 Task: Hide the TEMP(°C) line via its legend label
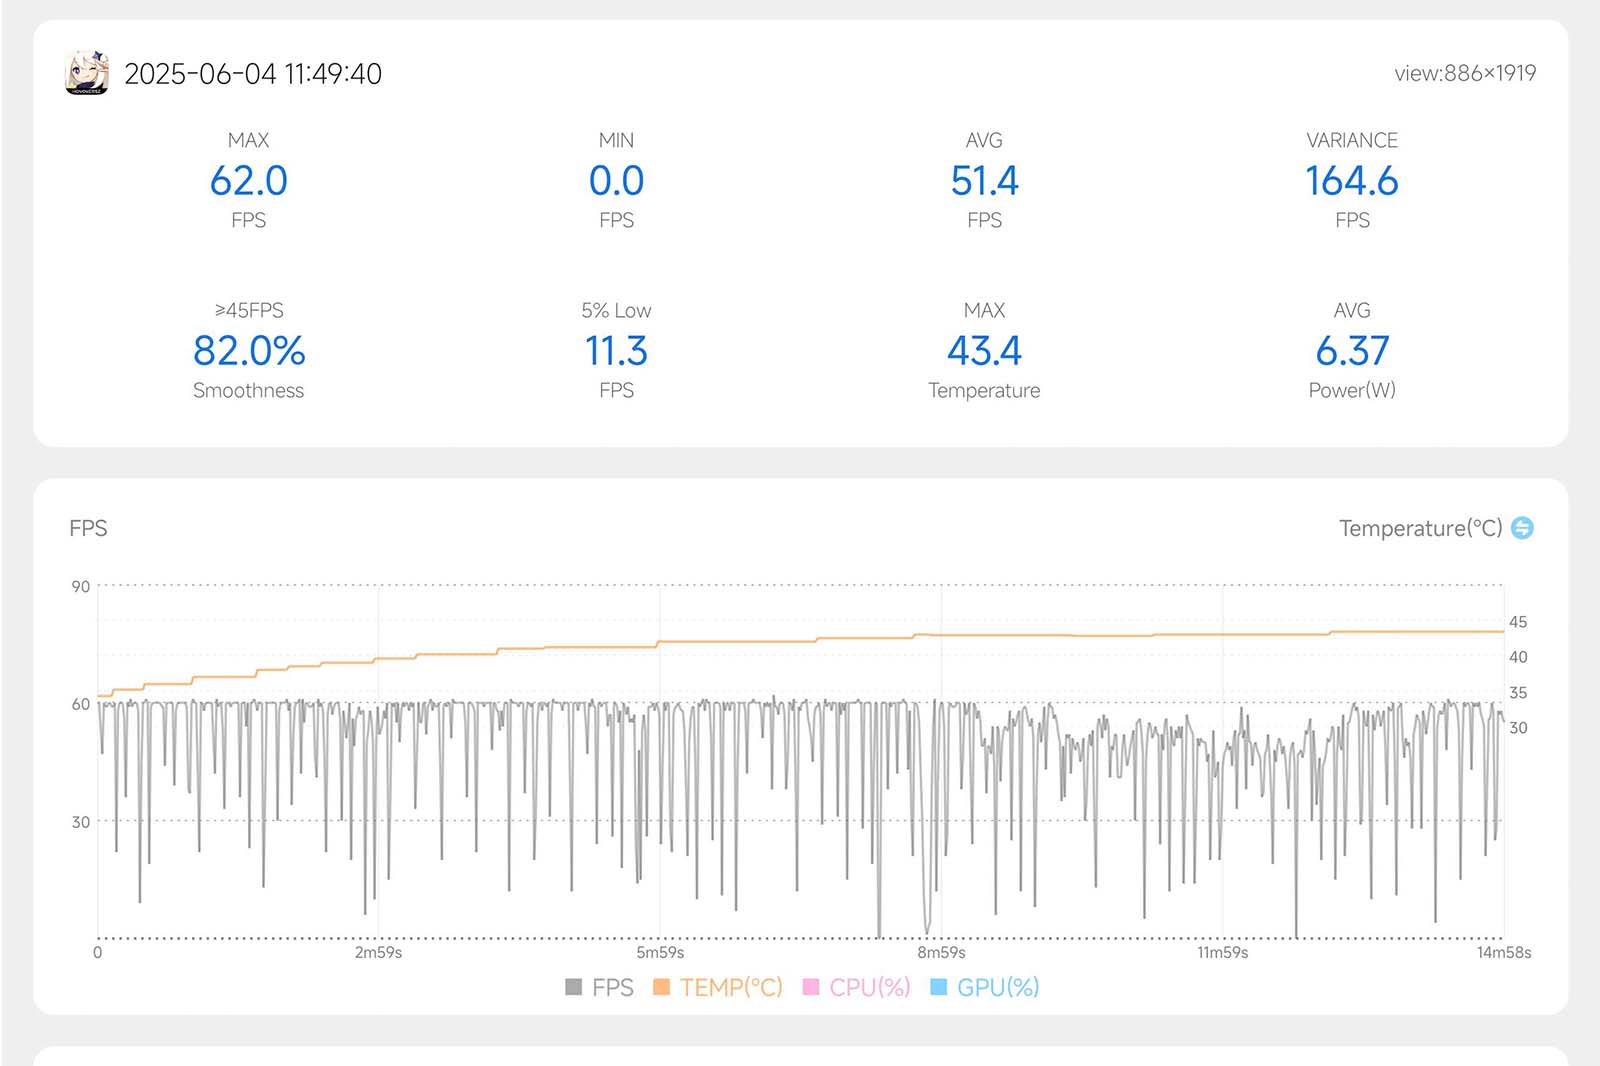click(x=731, y=987)
